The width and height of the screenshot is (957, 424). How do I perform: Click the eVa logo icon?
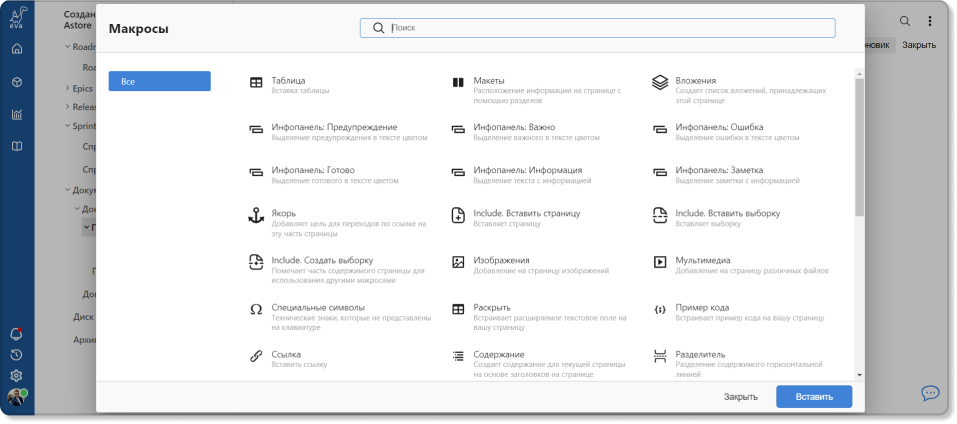pos(17,17)
